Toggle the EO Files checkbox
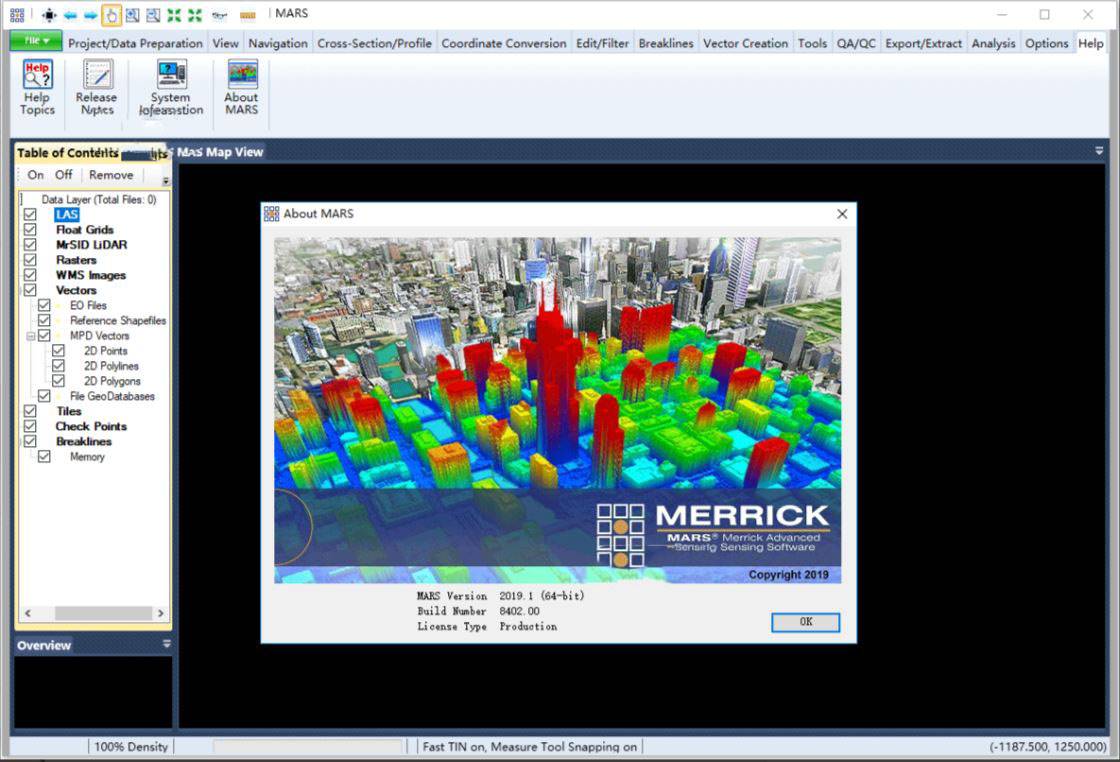 tap(44, 305)
